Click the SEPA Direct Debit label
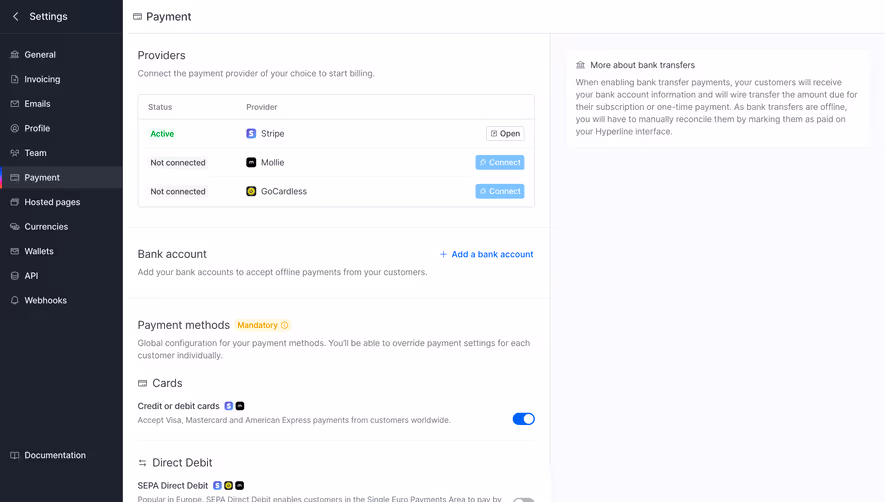885x502 pixels. pyautogui.click(x=173, y=486)
